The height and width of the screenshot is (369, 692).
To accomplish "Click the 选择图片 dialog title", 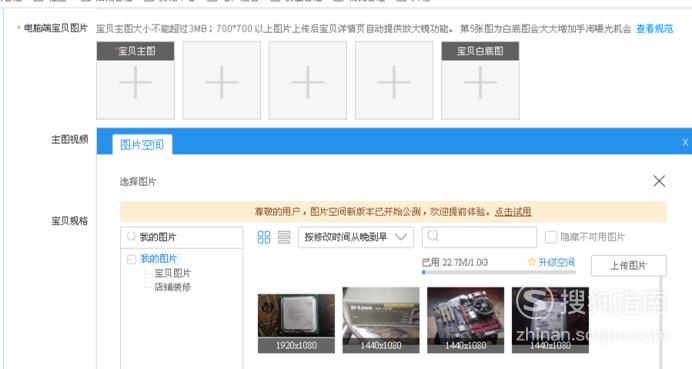I will (x=138, y=181).
